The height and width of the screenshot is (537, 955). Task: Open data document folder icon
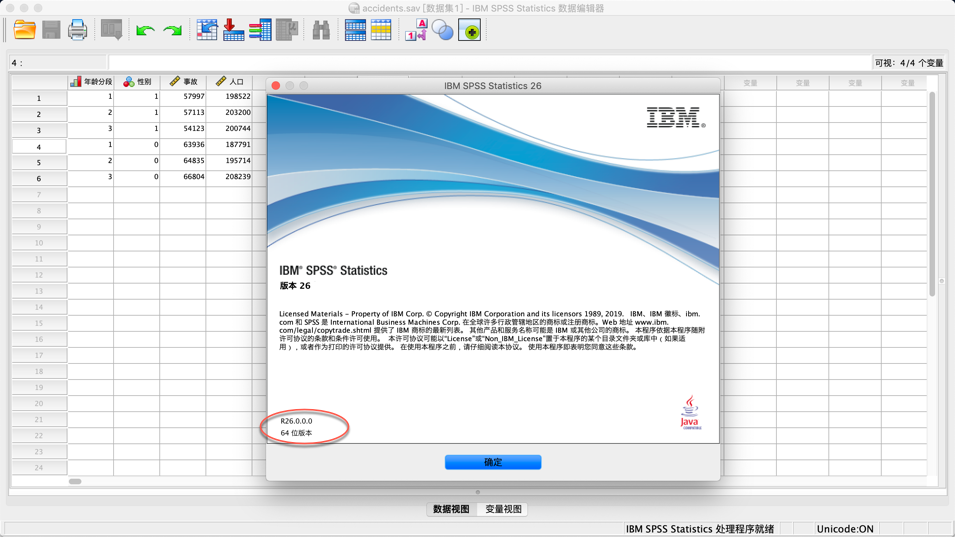(24, 30)
